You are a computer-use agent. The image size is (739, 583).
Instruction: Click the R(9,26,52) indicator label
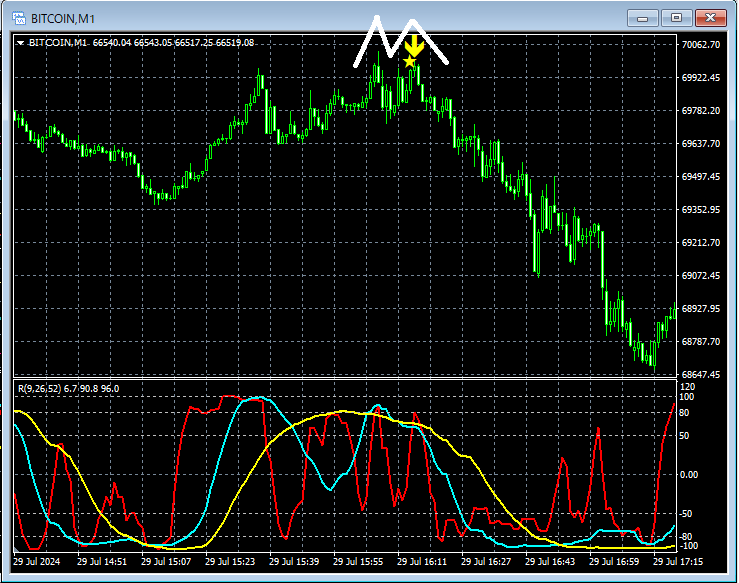[x=40, y=389]
